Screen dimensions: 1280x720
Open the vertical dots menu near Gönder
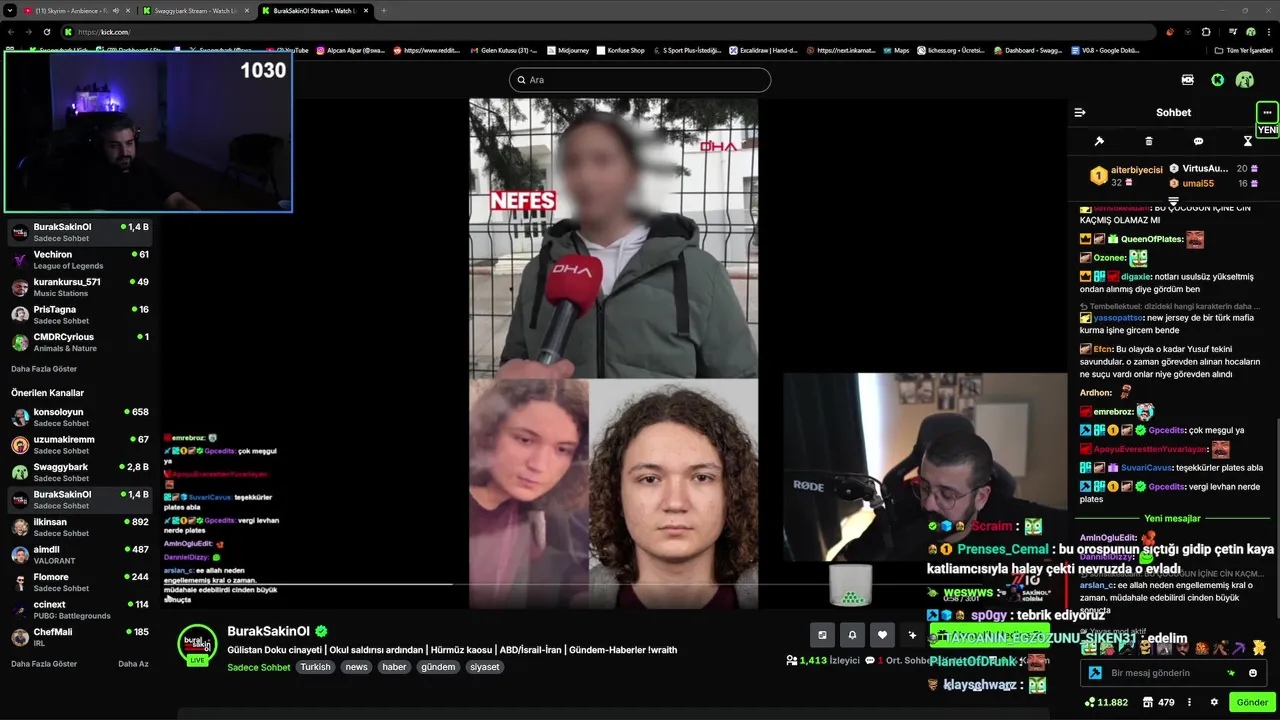(1187, 702)
